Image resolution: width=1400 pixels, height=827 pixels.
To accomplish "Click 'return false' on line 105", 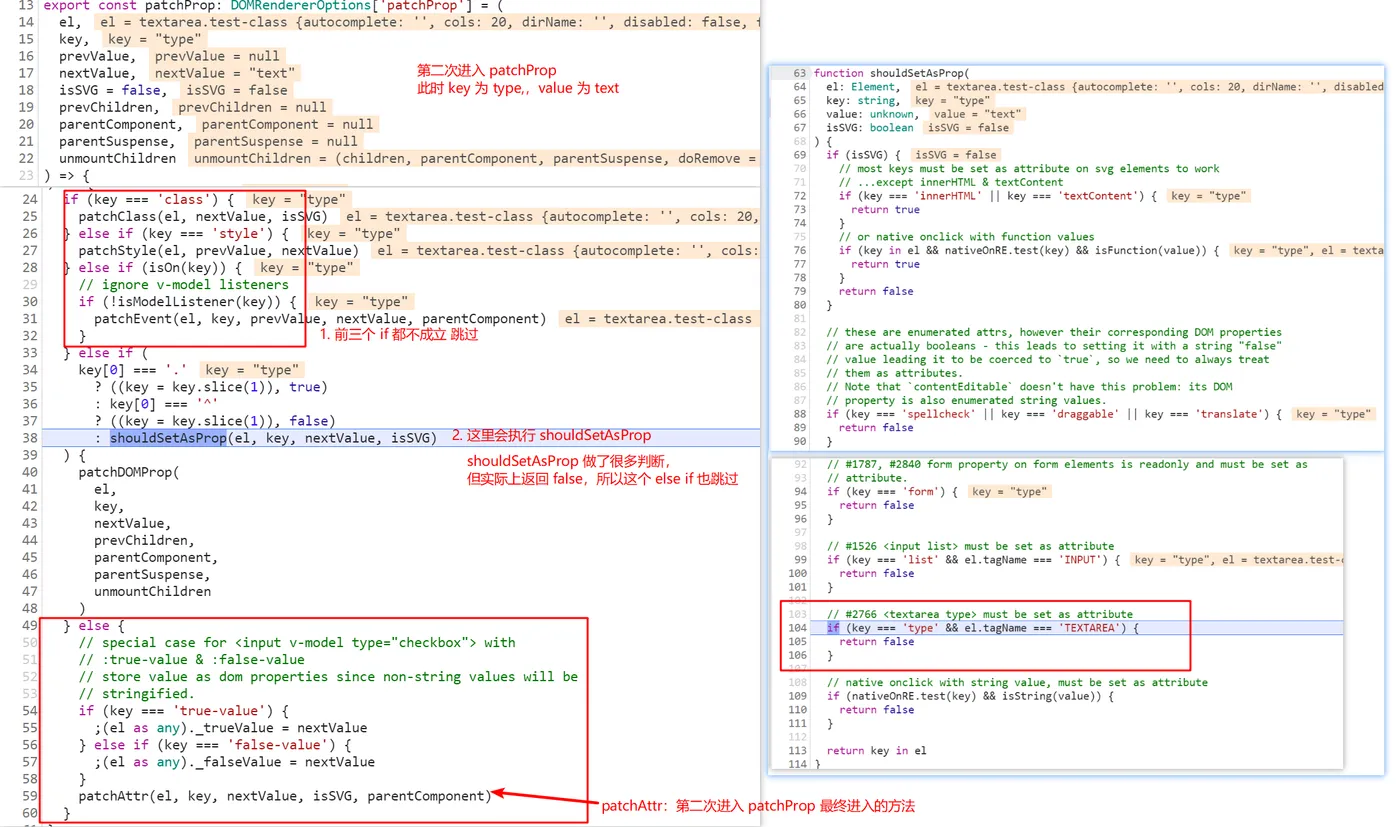I will pyautogui.click(x=876, y=641).
